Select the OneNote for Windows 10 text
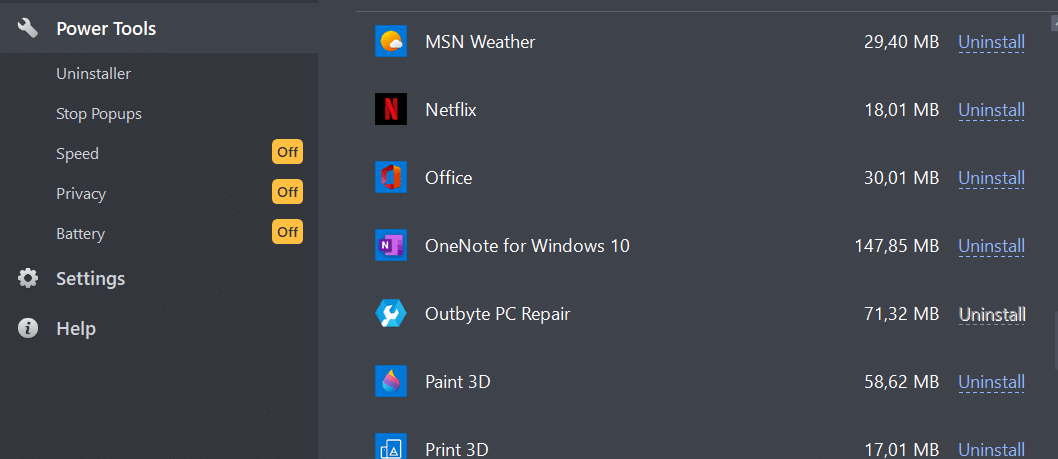 pos(528,246)
